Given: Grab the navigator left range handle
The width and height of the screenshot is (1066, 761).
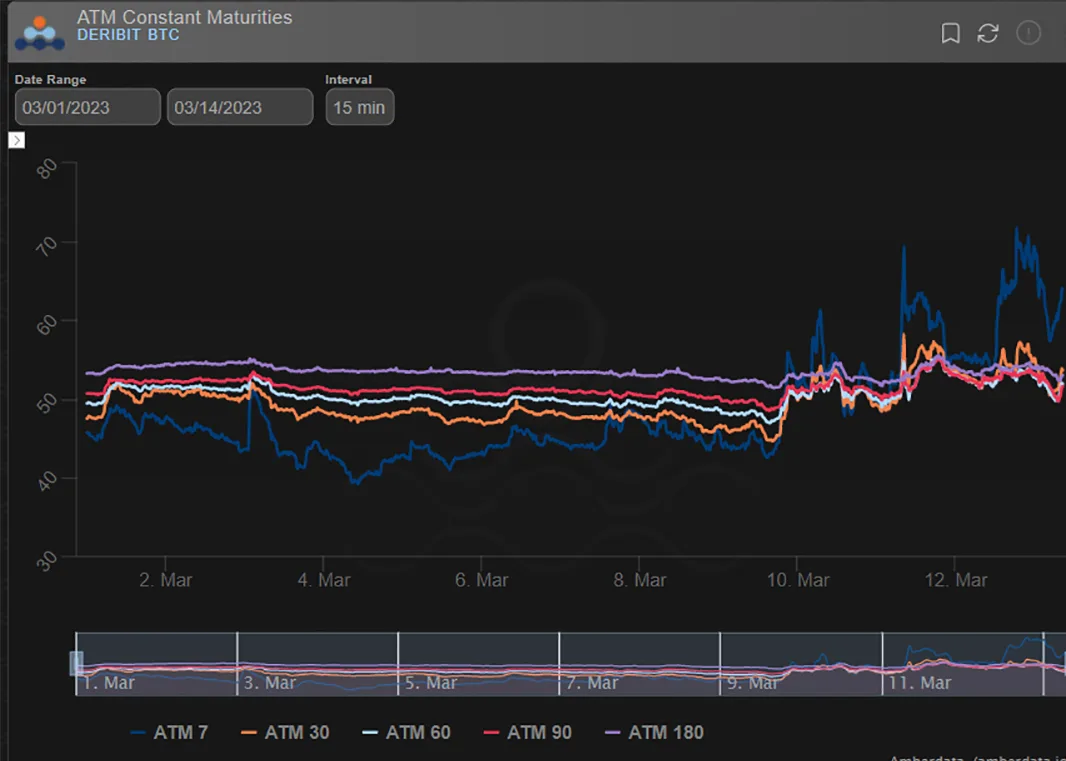Looking at the screenshot, I should point(77,664).
